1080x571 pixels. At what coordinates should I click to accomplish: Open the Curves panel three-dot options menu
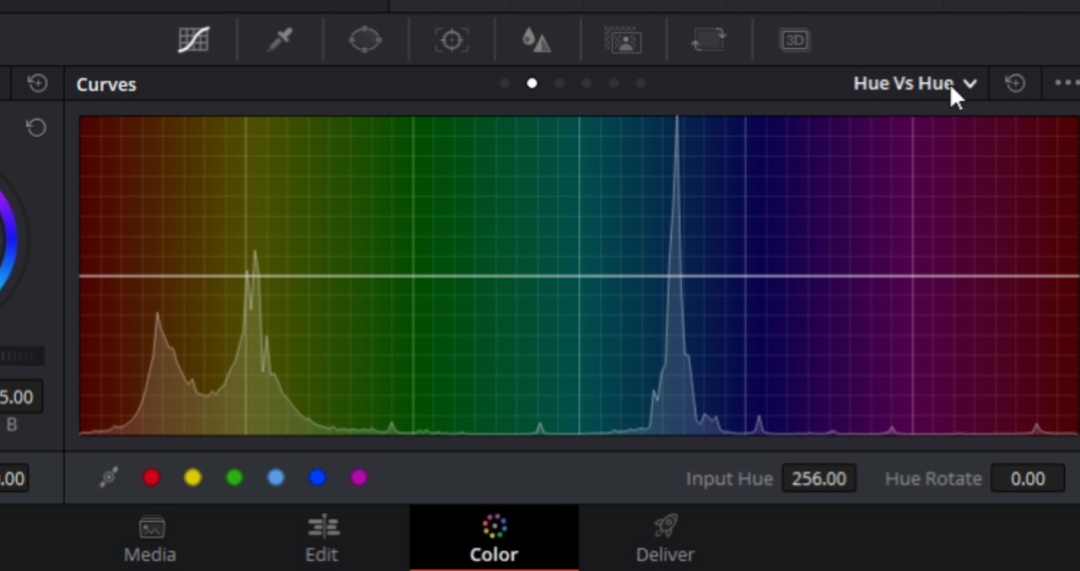tap(1066, 84)
